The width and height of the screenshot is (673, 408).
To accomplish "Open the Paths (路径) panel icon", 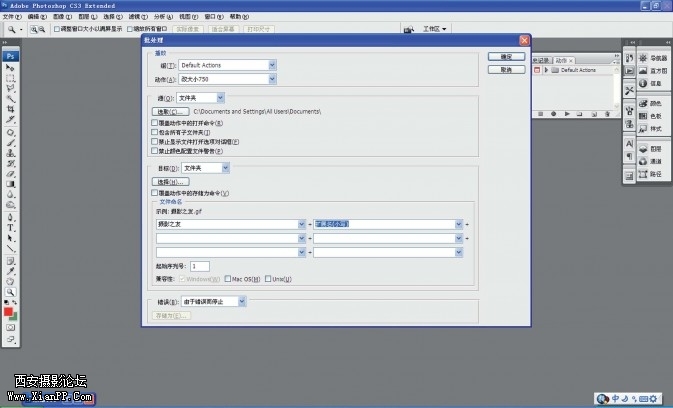I will 650,173.
